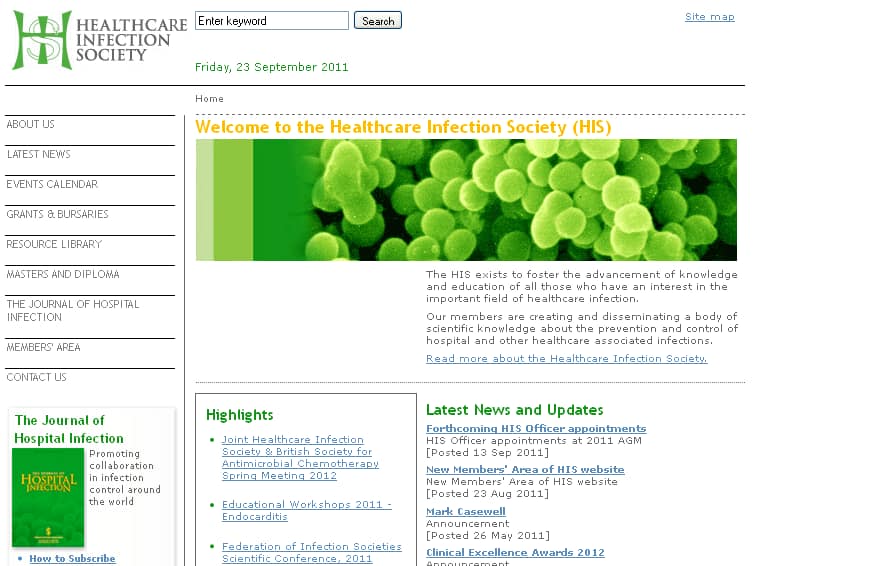Enter the Members' Area from sidebar
This screenshot has width=895, height=566.
(x=44, y=348)
